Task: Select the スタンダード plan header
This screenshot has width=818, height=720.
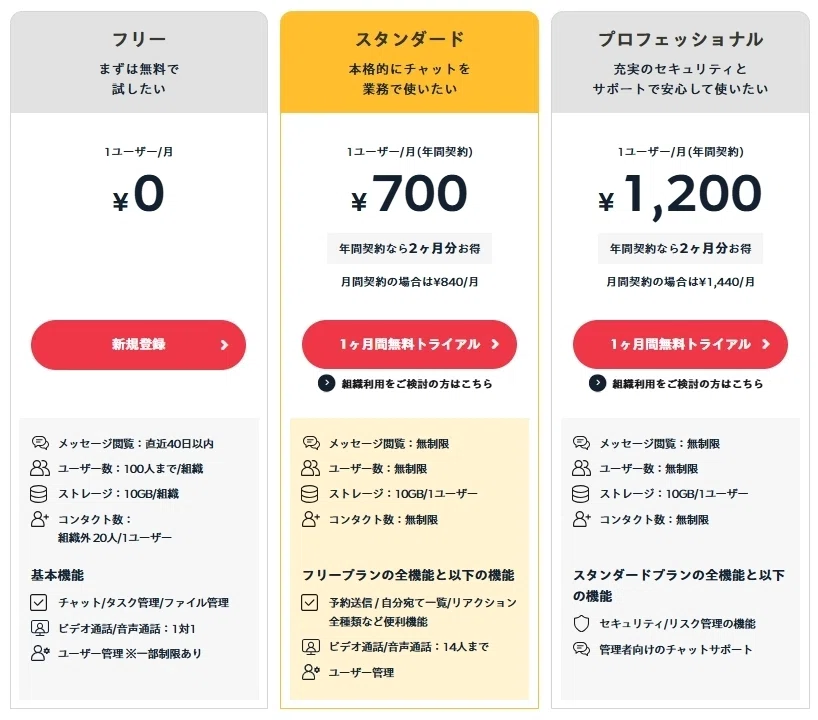Action: [410, 63]
